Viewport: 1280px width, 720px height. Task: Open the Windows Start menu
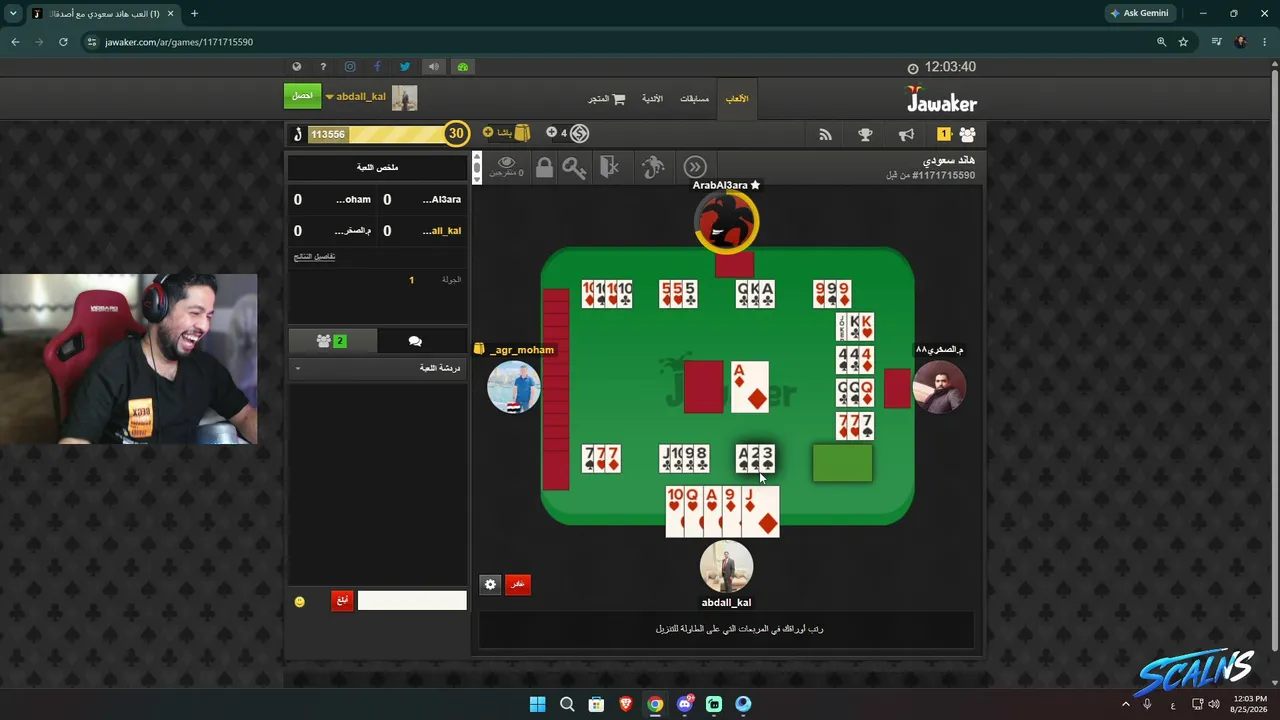(537, 704)
